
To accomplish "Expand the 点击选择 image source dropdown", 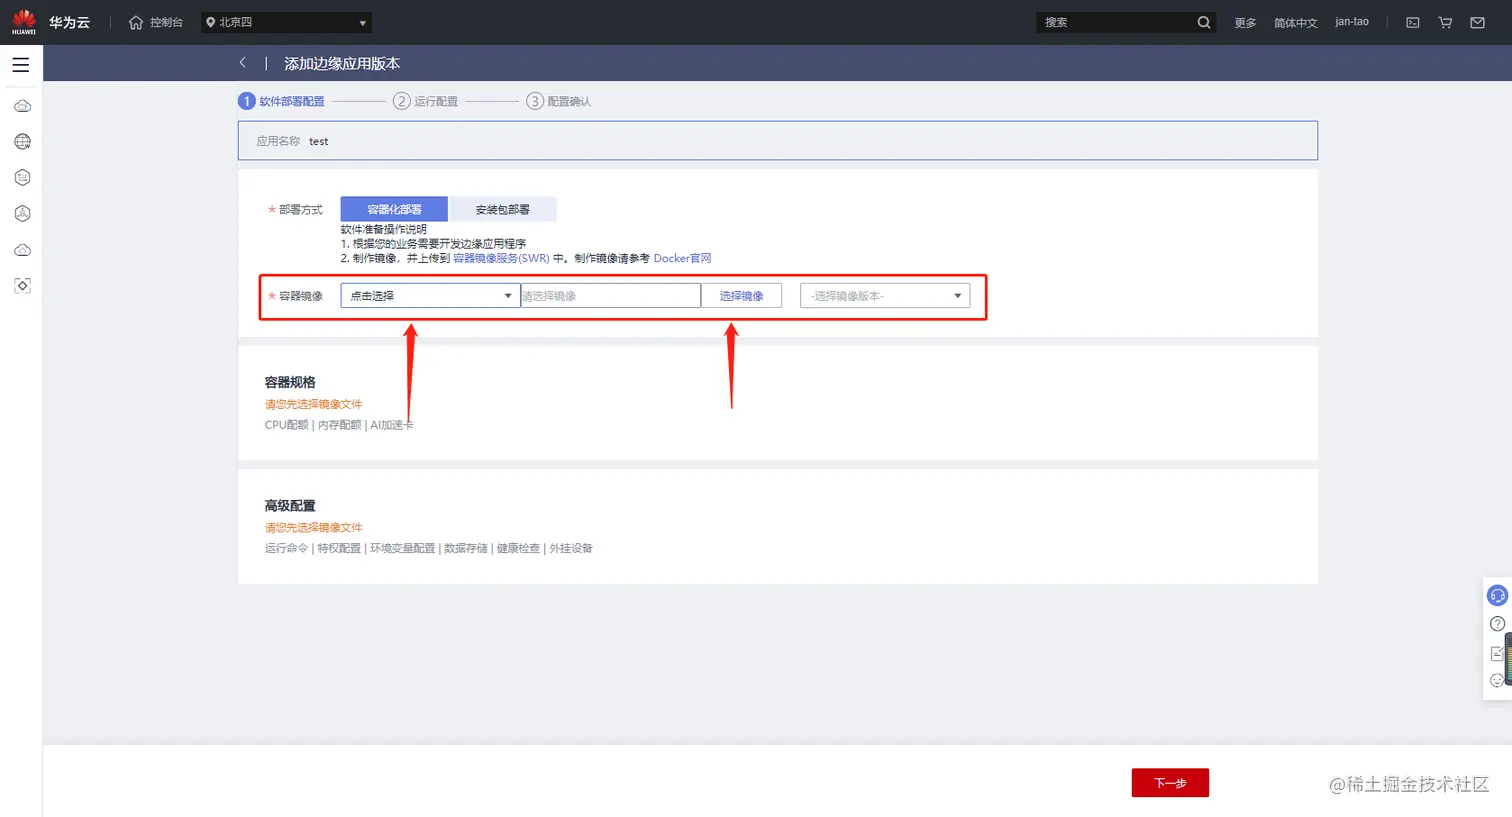I will (430, 296).
